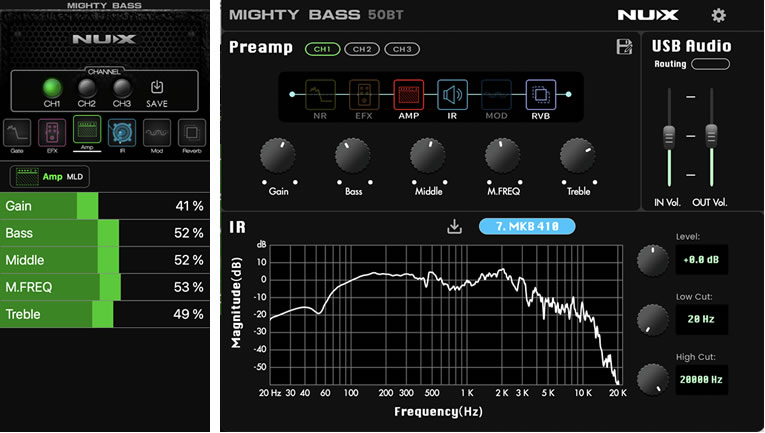
Task: Switch to the CH3 preamp tab
Action: click(x=401, y=49)
